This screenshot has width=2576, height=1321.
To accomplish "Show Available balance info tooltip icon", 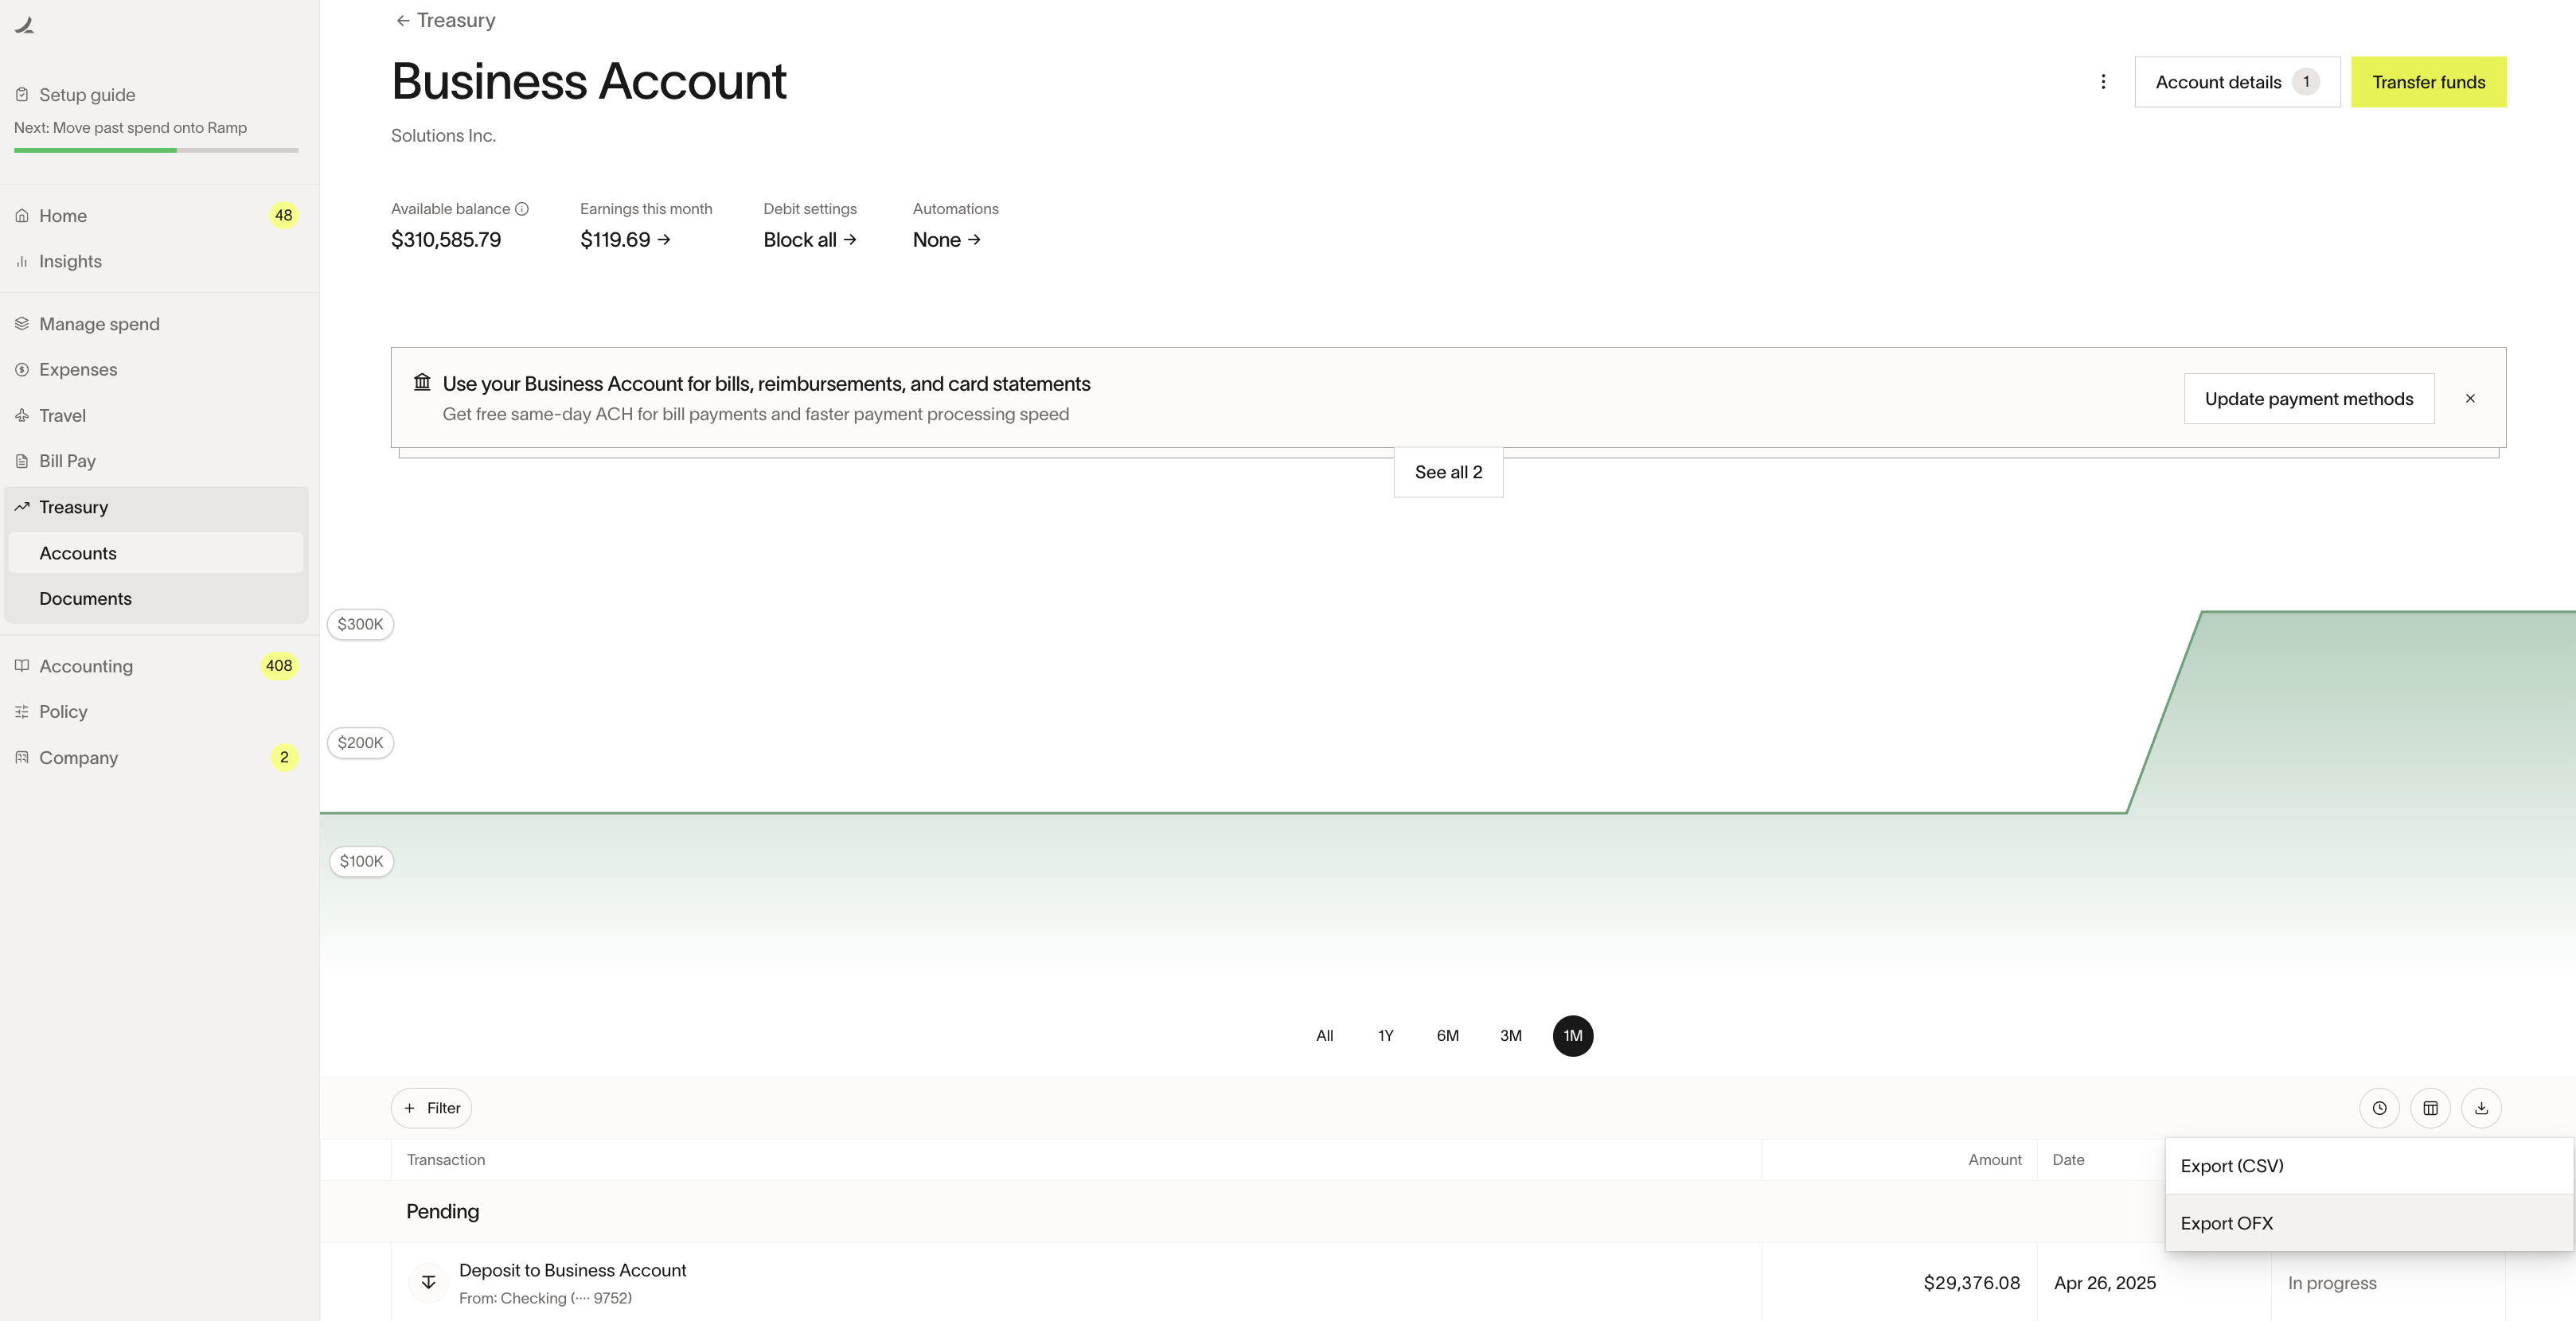I will pos(522,209).
